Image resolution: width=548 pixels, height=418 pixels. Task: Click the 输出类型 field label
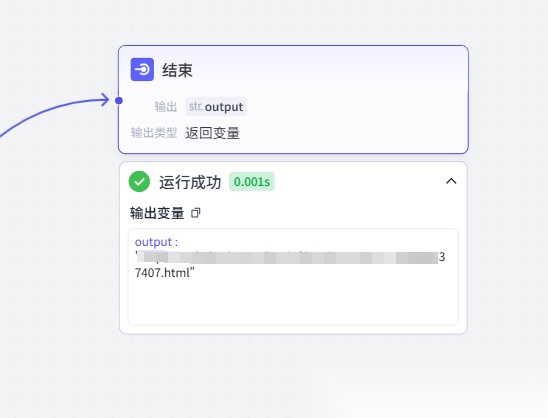coord(154,133)
